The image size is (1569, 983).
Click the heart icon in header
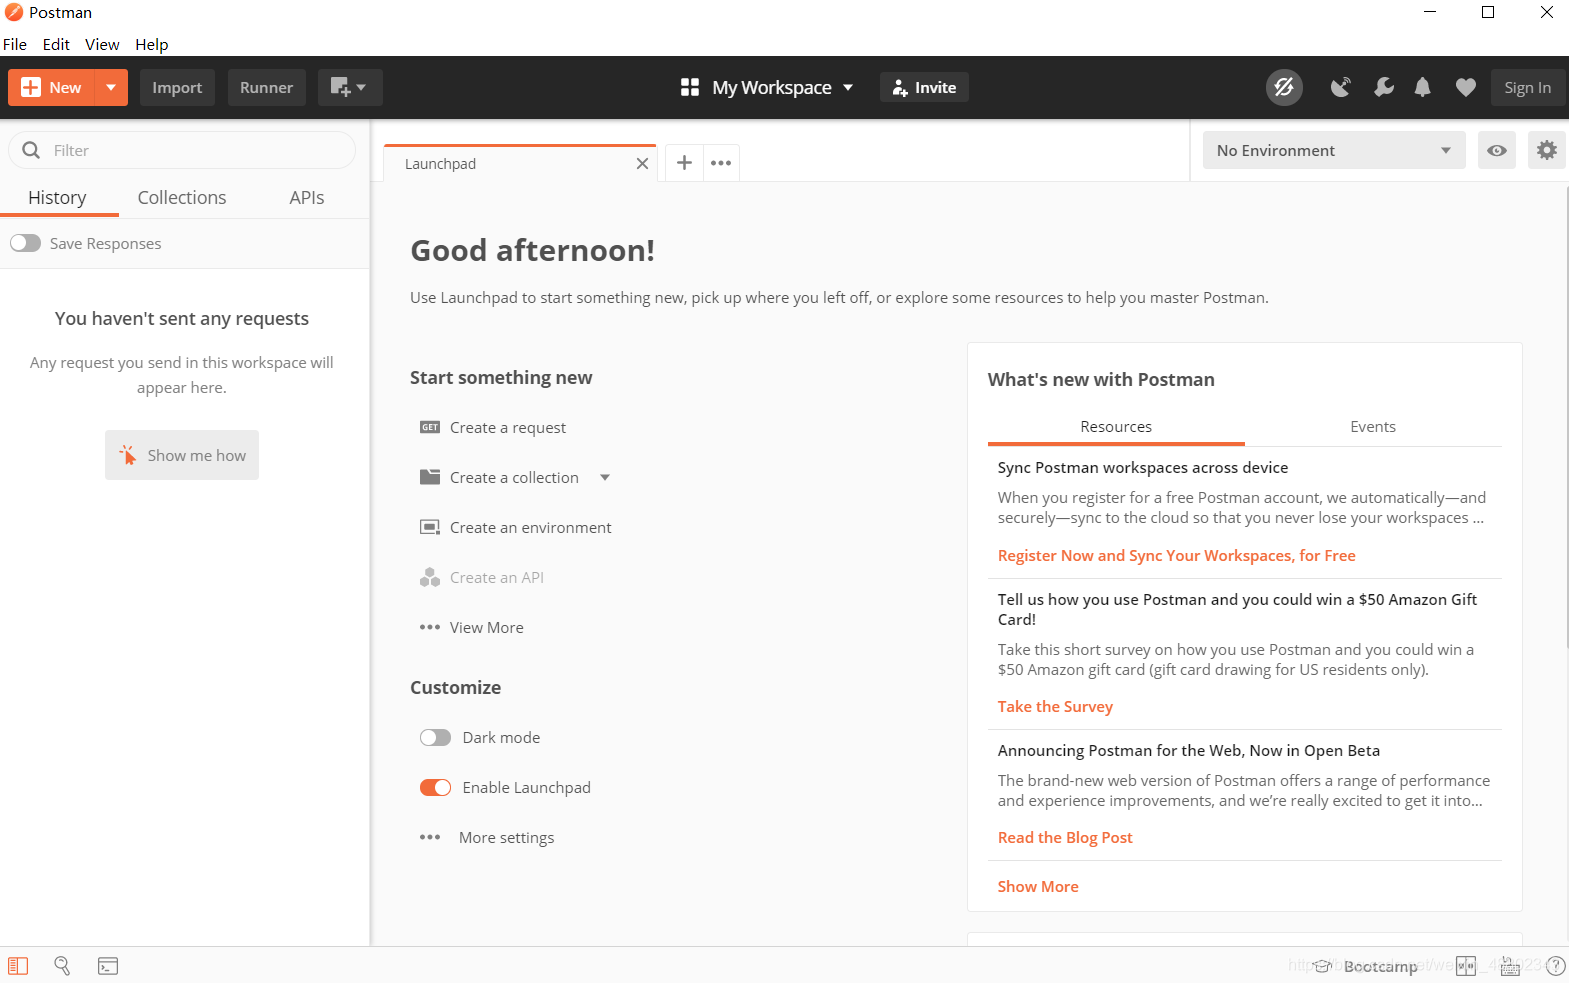(1465, 87)
